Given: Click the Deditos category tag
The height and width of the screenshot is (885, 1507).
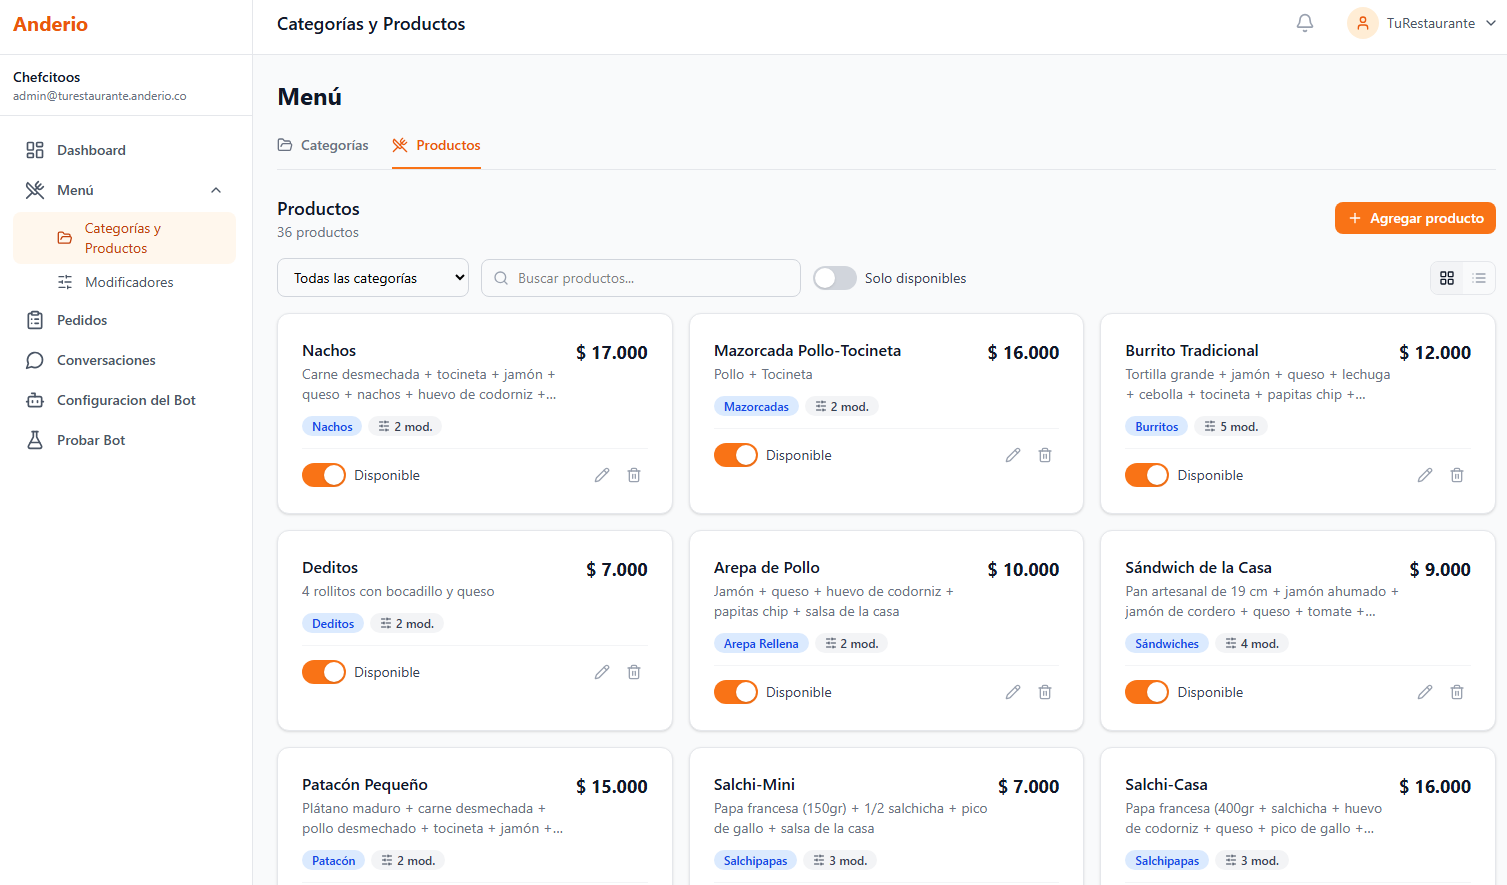Looking at the screenshot, I should (333, 624).
